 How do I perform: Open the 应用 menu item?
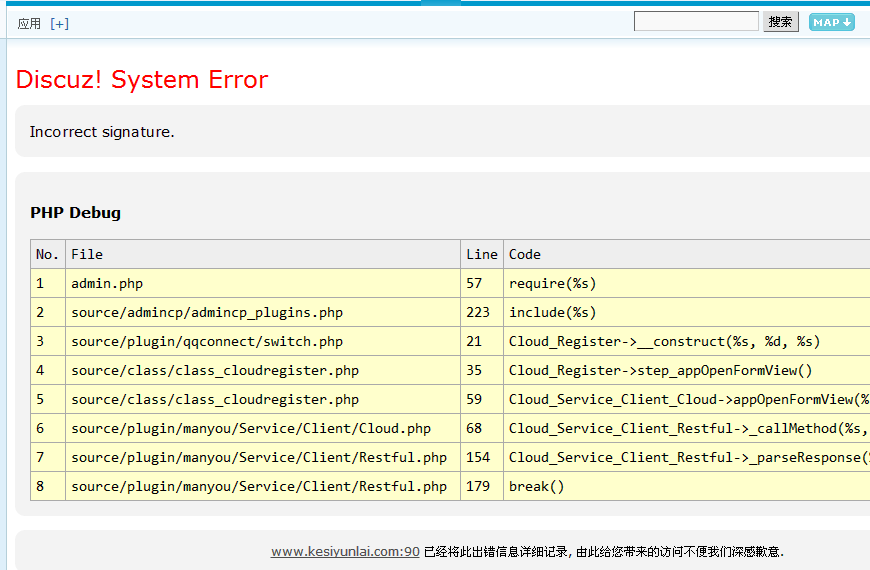click(29, 23)
